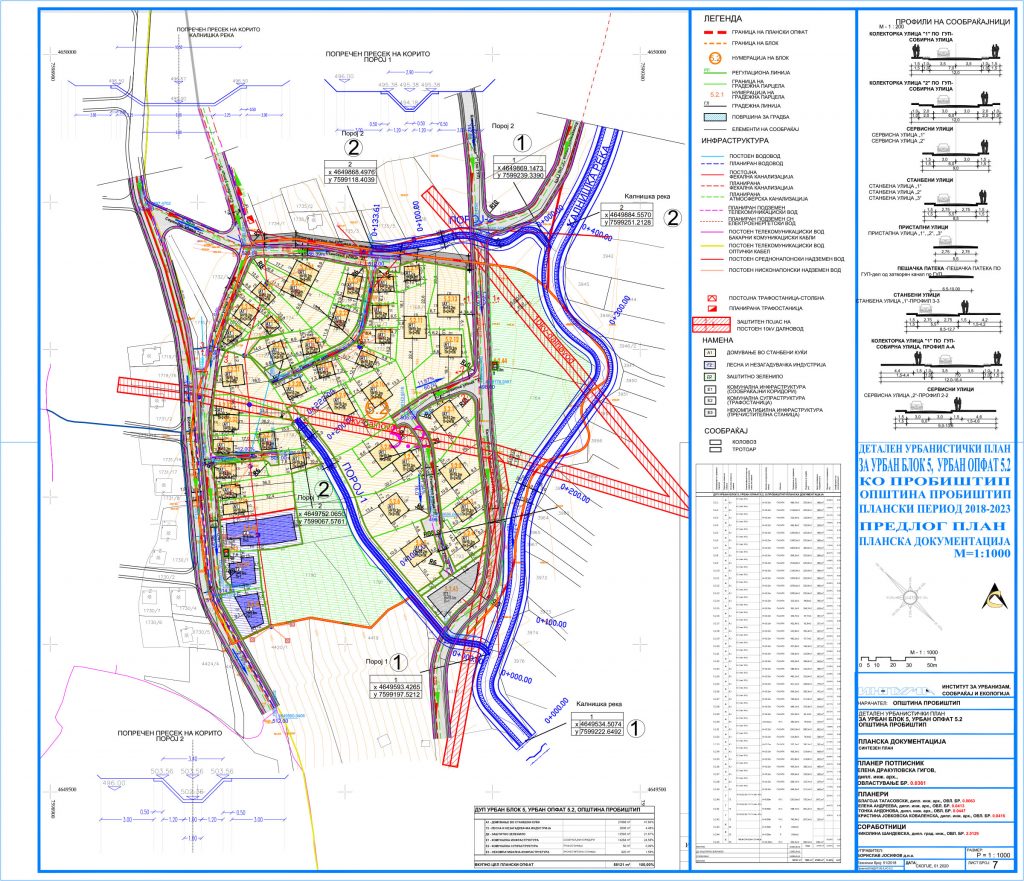Click the ИНСТИТУТ ЗА УРБАНИЗАМ title block text

tap(976, 690)
